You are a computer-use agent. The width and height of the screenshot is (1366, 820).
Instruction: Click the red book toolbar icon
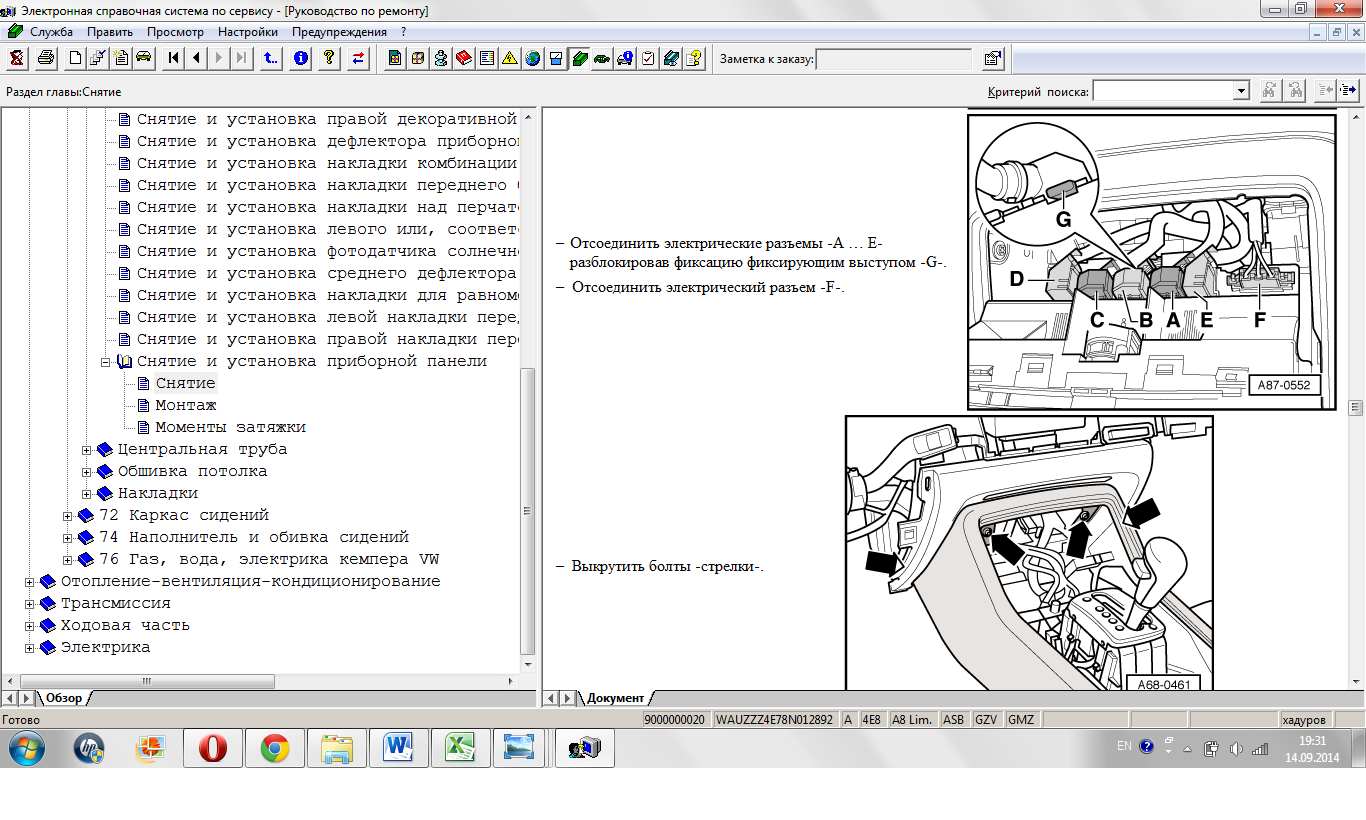click(x=464, y=58)
